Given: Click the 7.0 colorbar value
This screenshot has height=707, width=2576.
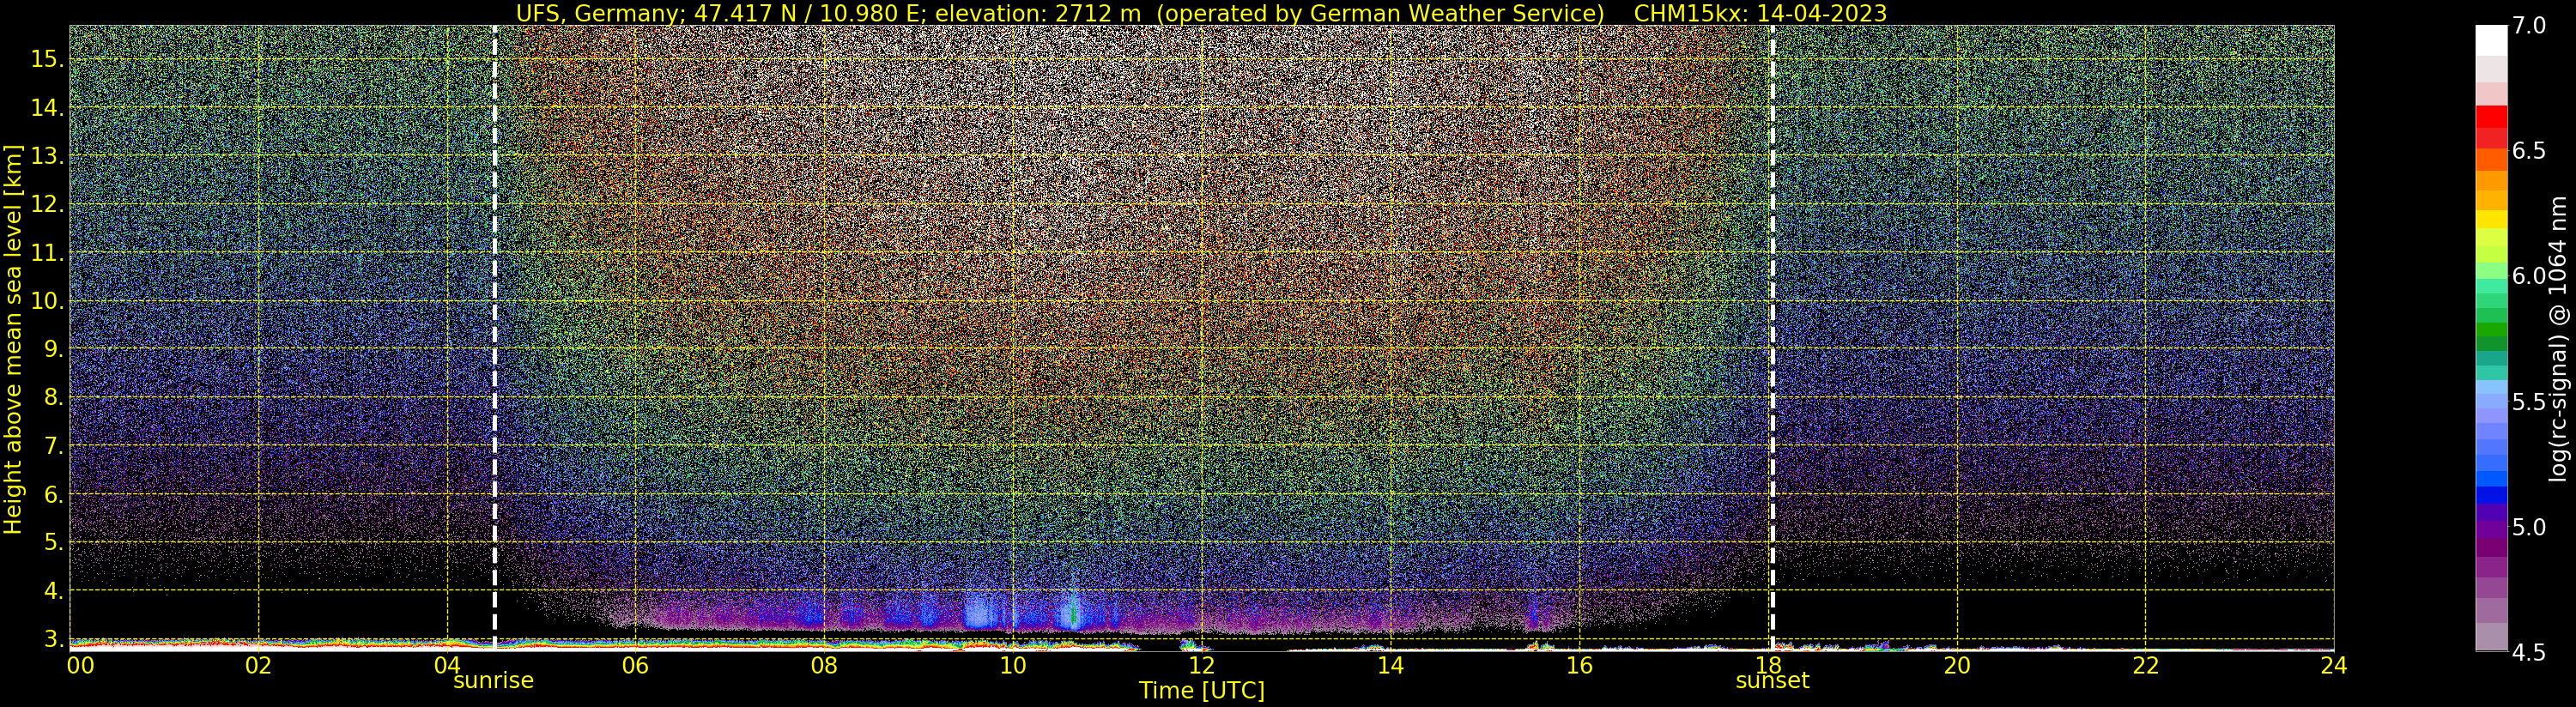Looking at the screenshot, I should coord(2529,26).
